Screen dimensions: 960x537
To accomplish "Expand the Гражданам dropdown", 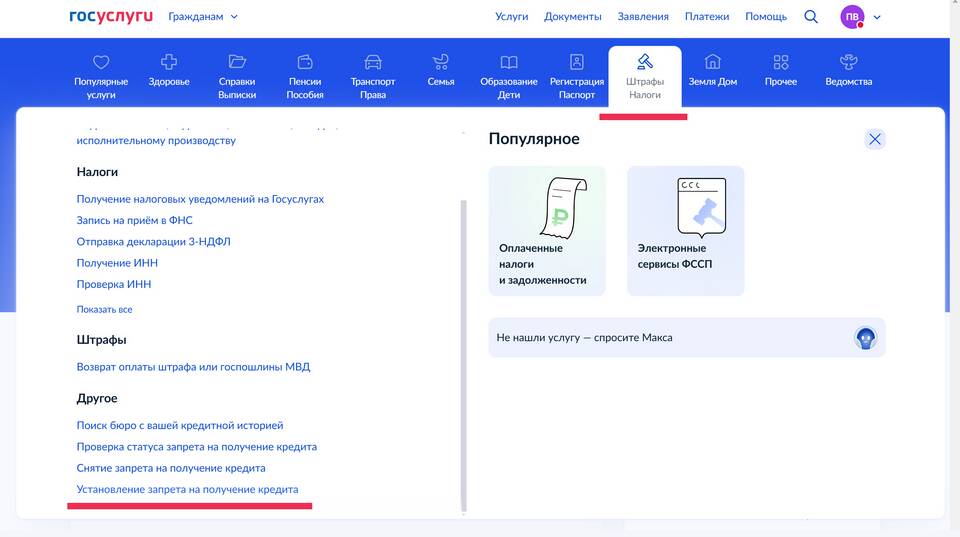I will pyautogui.click(x=203, y=17).
